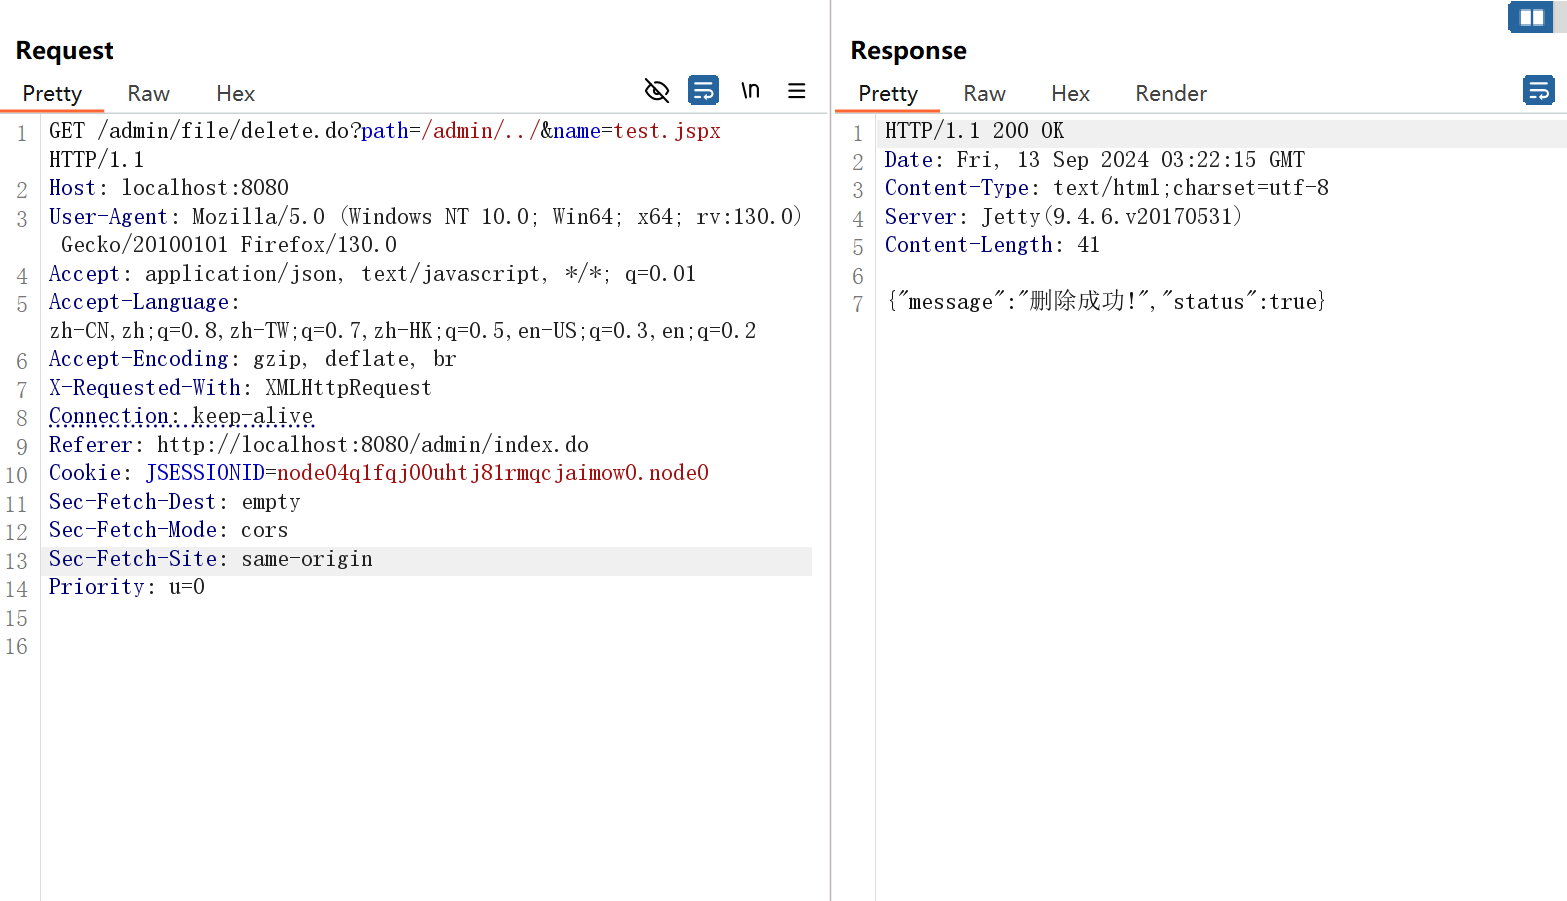Click the X-Requested-With header line
1567x901 pixels.
(x=240, y=388)
